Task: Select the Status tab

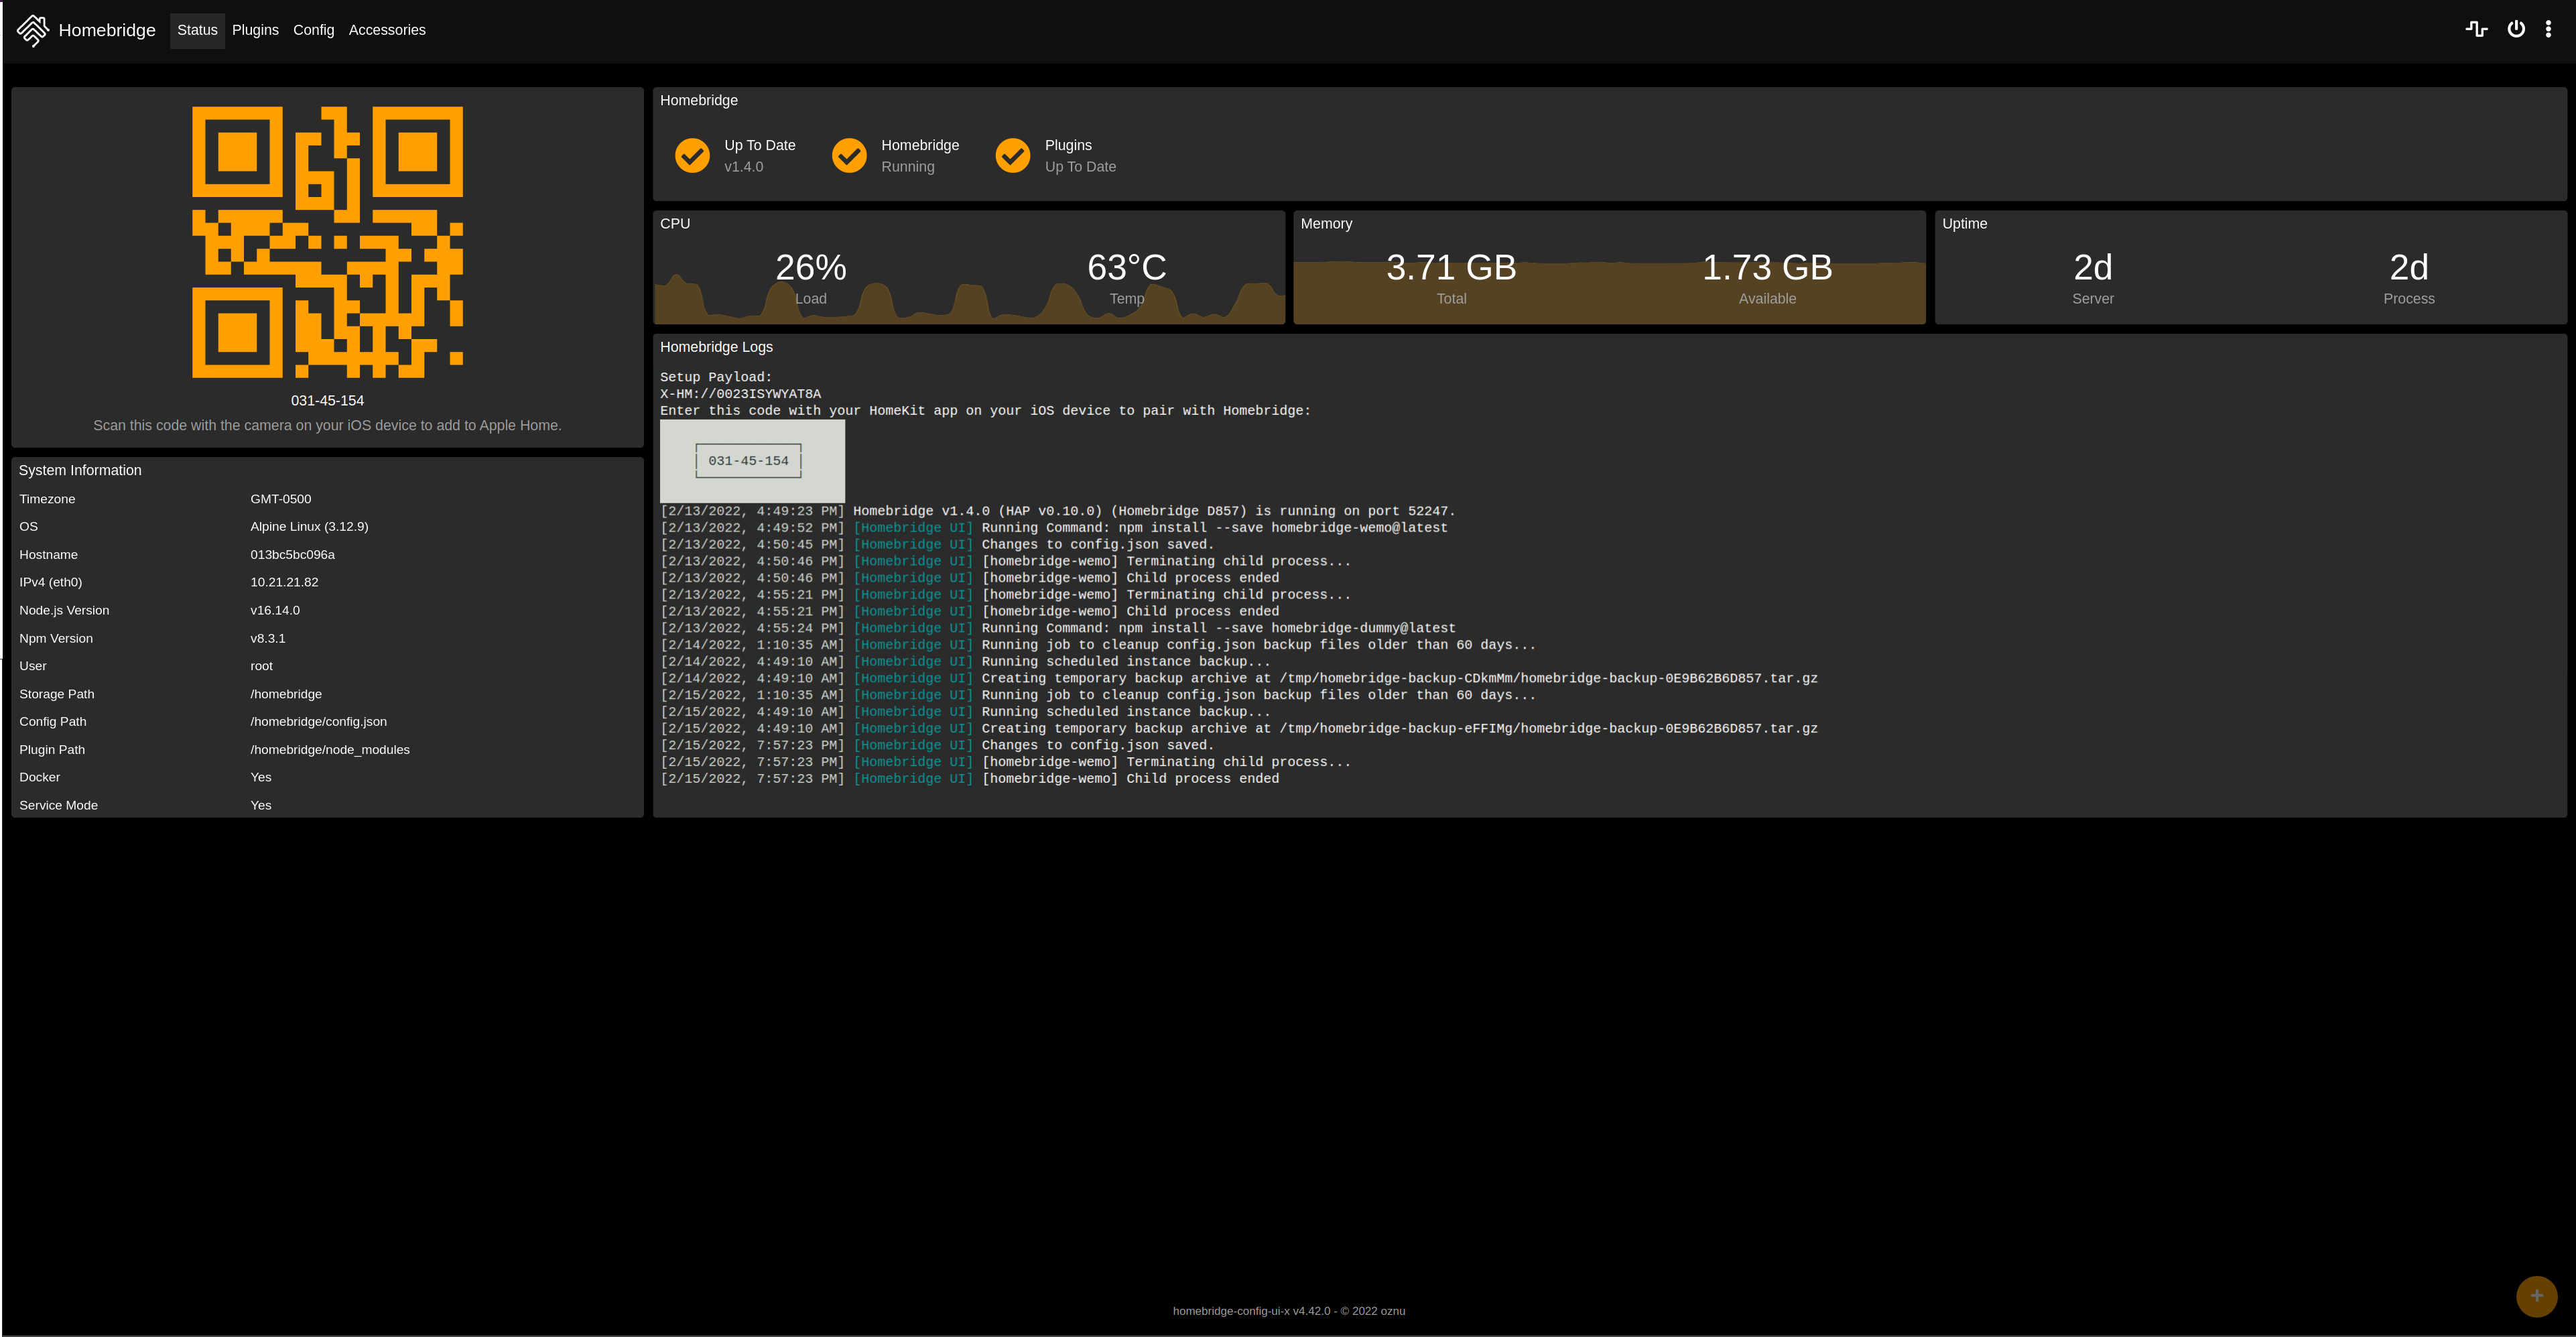Action: (x=197, y=30)
